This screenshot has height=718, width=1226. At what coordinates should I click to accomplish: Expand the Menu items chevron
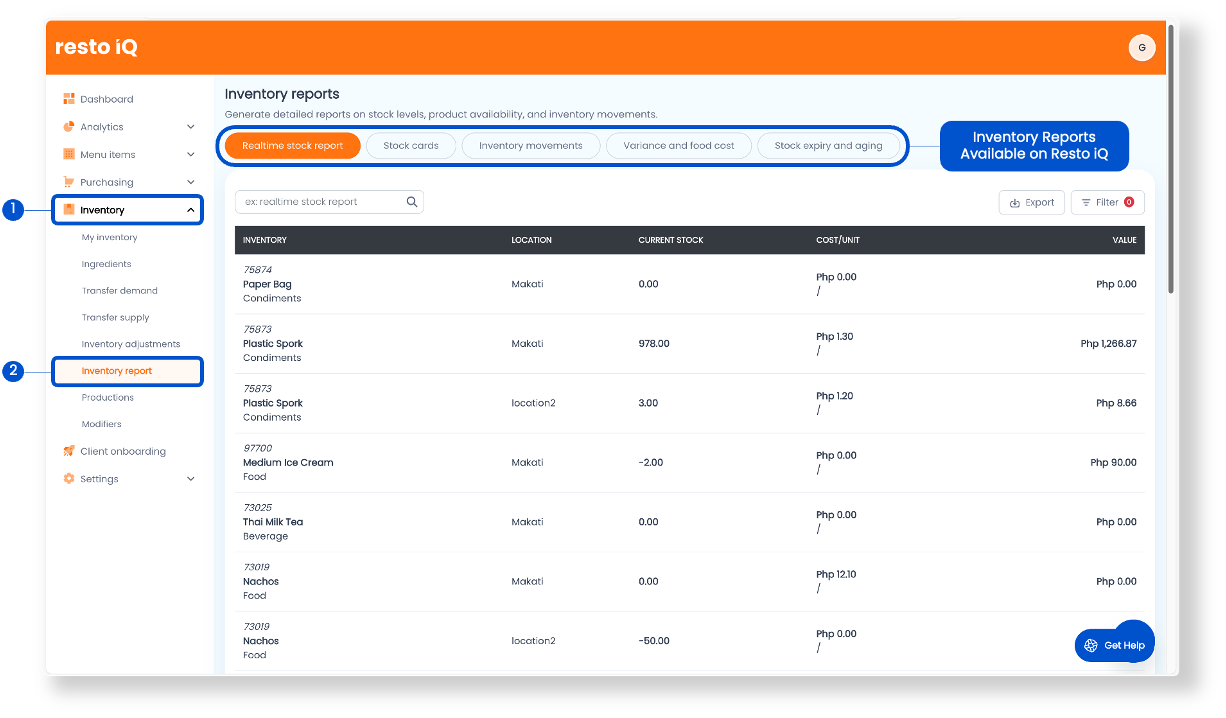pyautogui.click(x=191, y=155)
